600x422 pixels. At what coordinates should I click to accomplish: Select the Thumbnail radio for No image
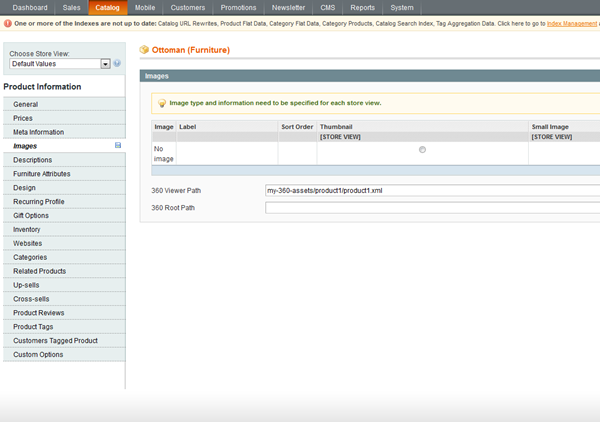coord(422,150)
